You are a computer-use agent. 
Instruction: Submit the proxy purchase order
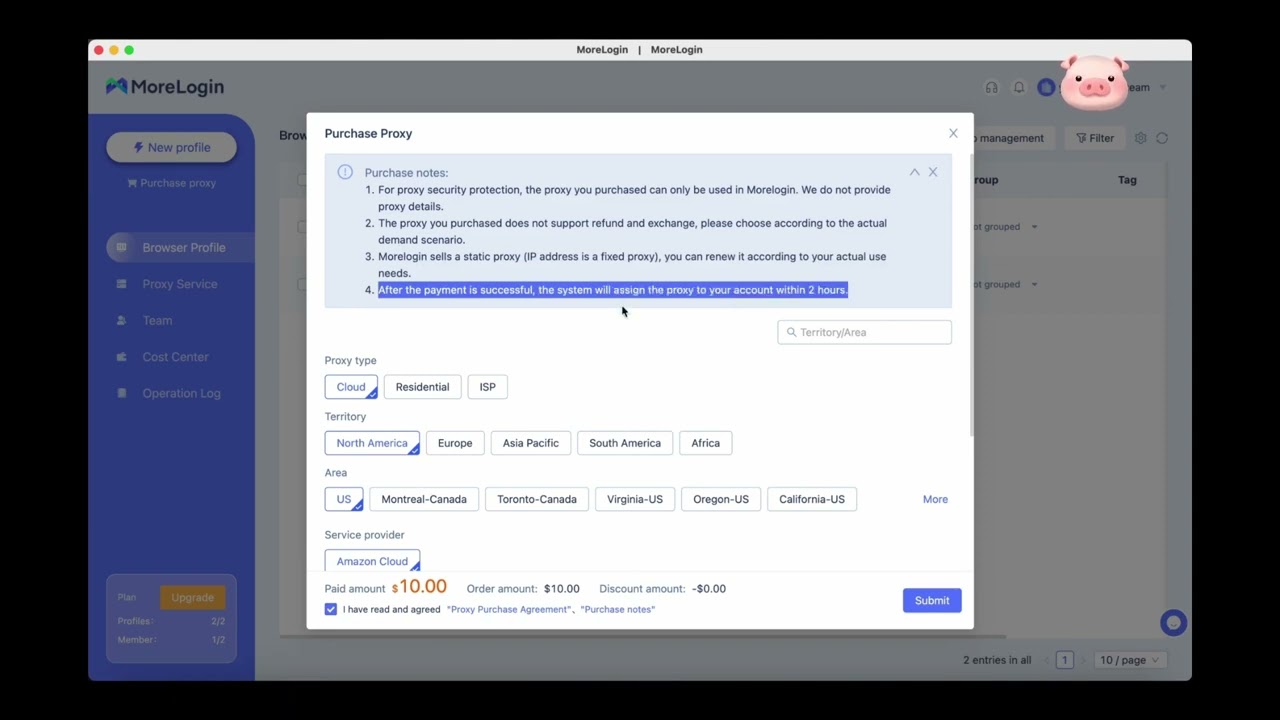tap(932, 600)
